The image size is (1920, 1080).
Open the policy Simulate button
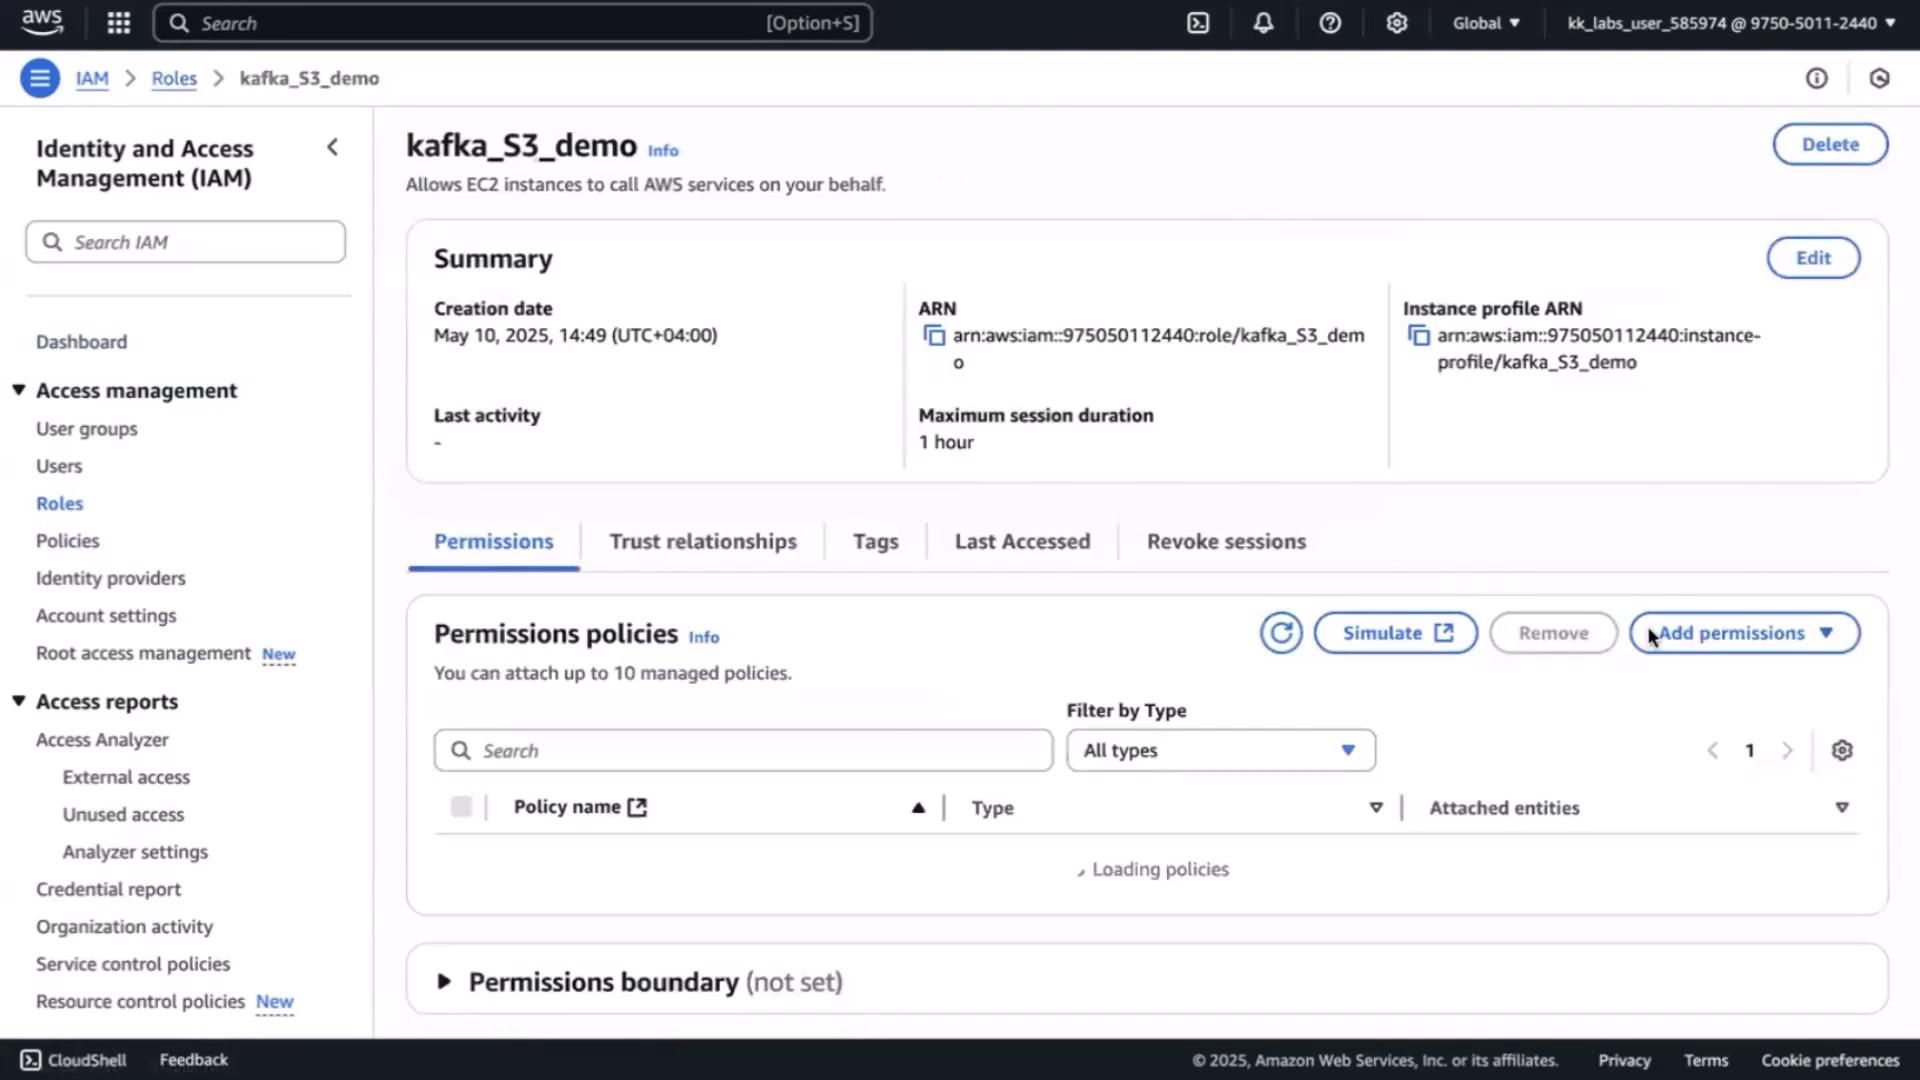(1396, 633)
